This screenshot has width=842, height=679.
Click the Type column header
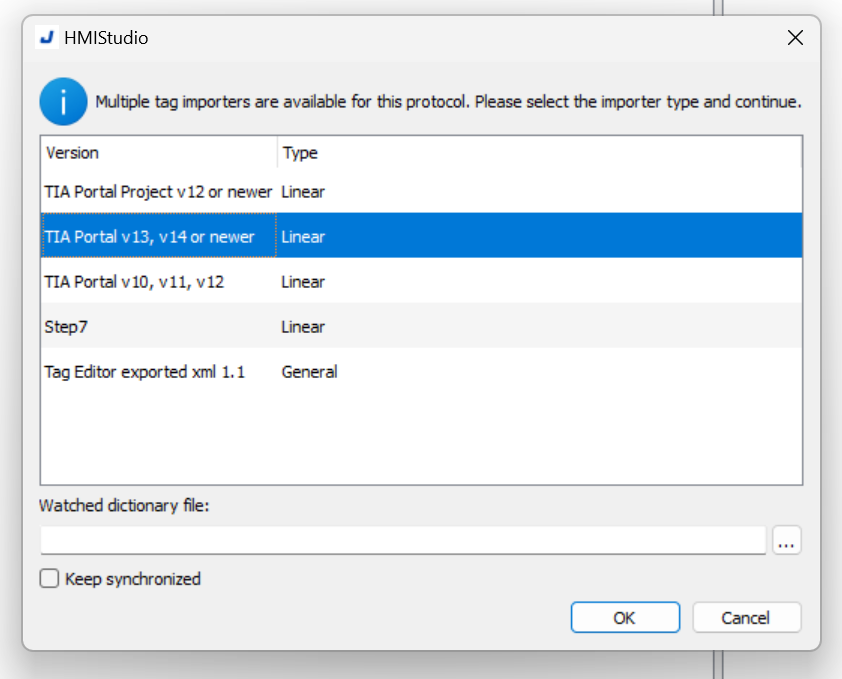pos(540,153)
